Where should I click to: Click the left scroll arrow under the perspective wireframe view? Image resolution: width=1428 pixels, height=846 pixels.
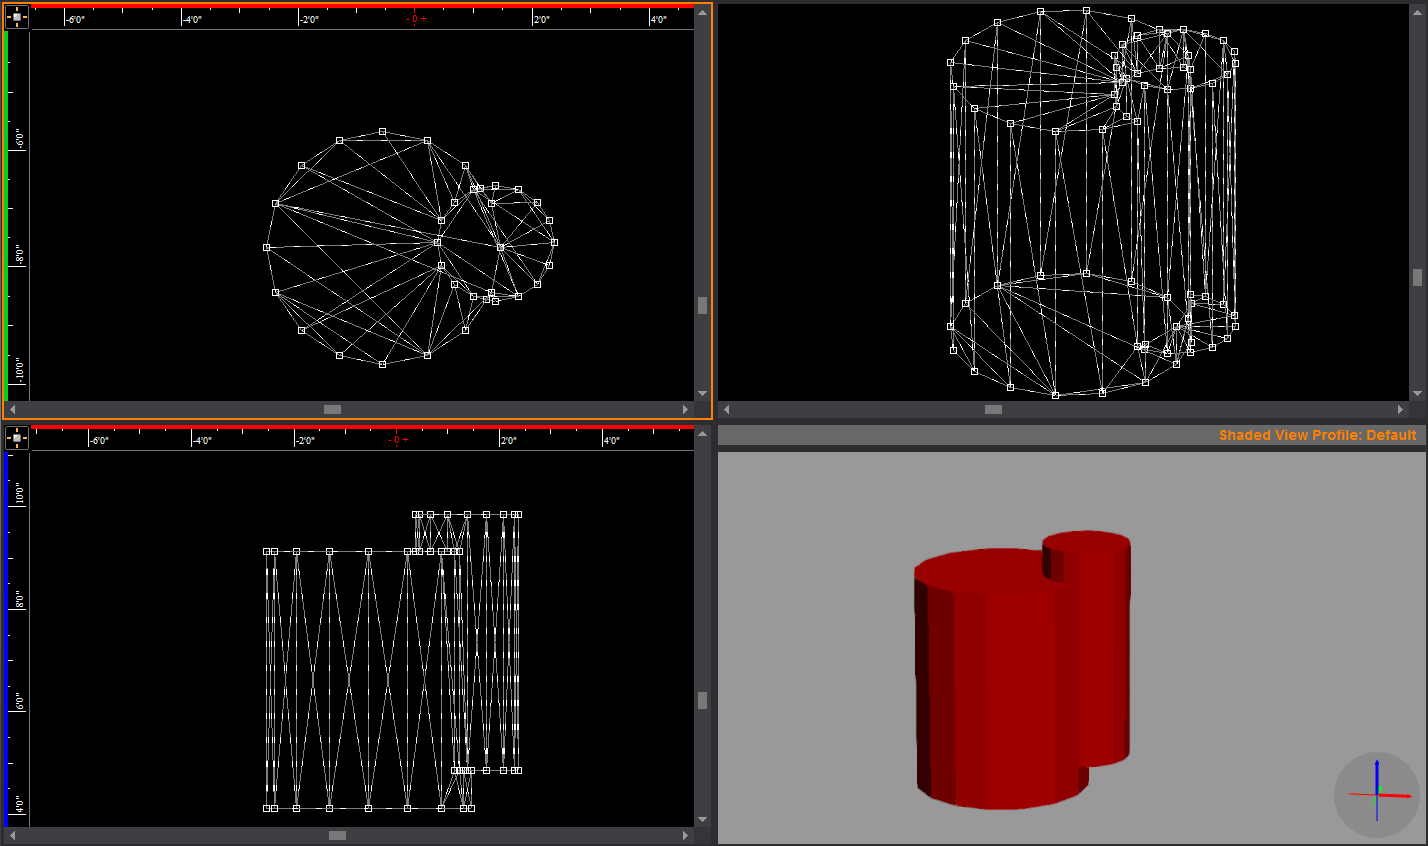click(x=727, y=409)
